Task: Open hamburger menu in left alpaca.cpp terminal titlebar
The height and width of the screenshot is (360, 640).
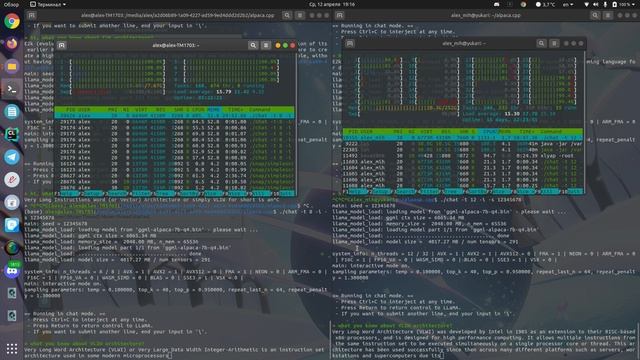Action: pyautogui.click(x=300, y=15)
